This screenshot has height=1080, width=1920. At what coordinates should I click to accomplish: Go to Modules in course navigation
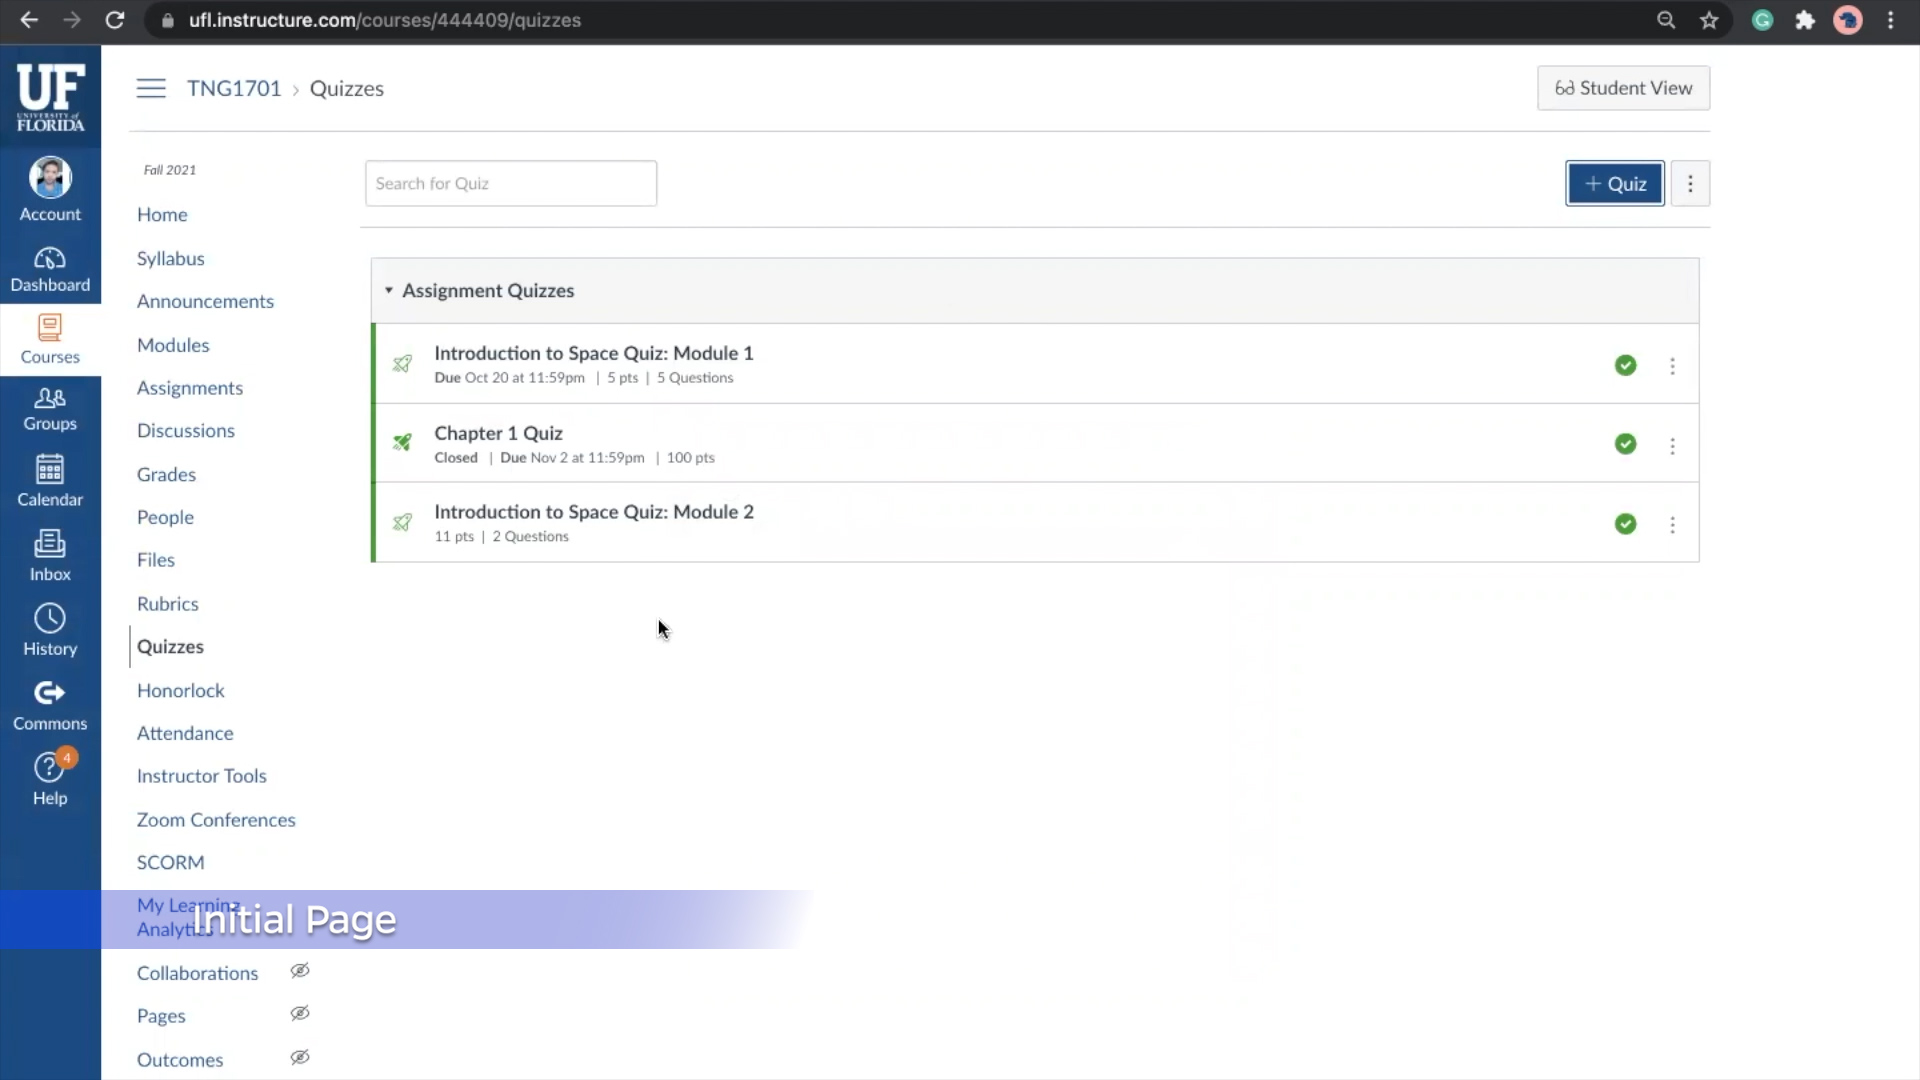click(173, 345)
